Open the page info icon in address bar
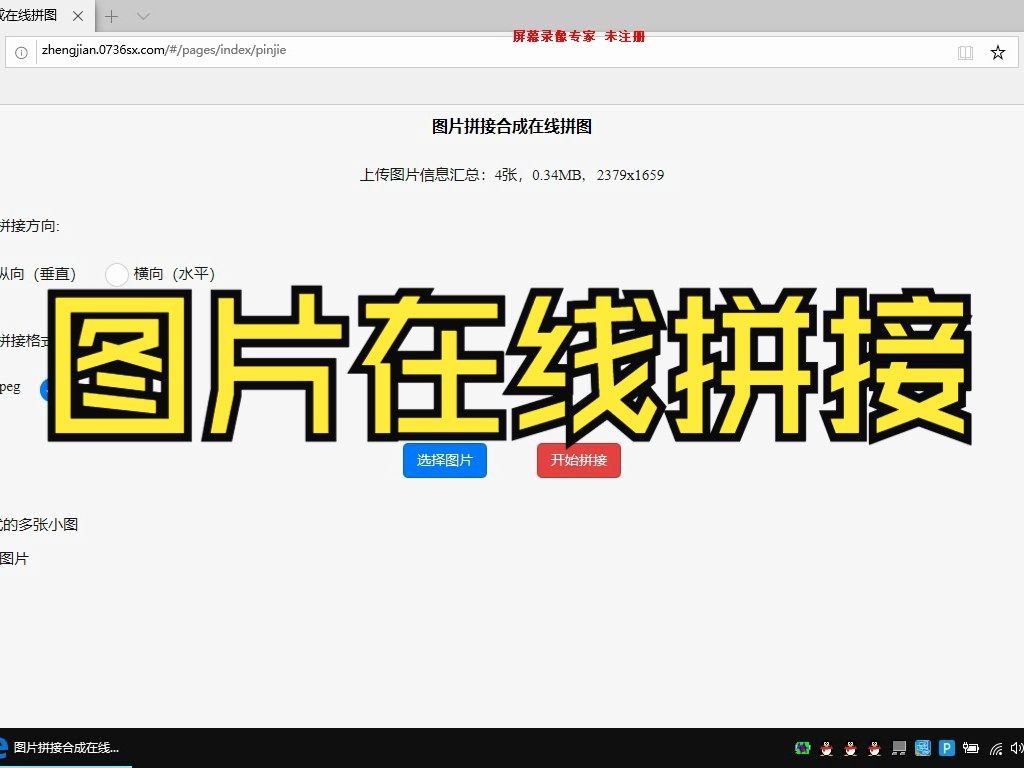The image size is (1024, 768). 21,52
